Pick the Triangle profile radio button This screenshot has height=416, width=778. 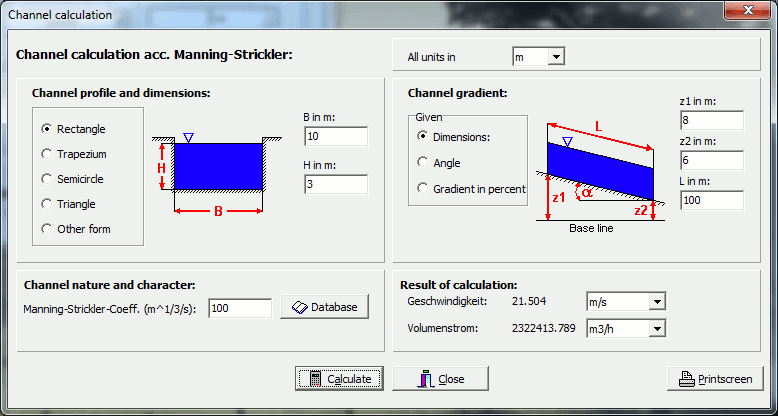pos(46,204)
